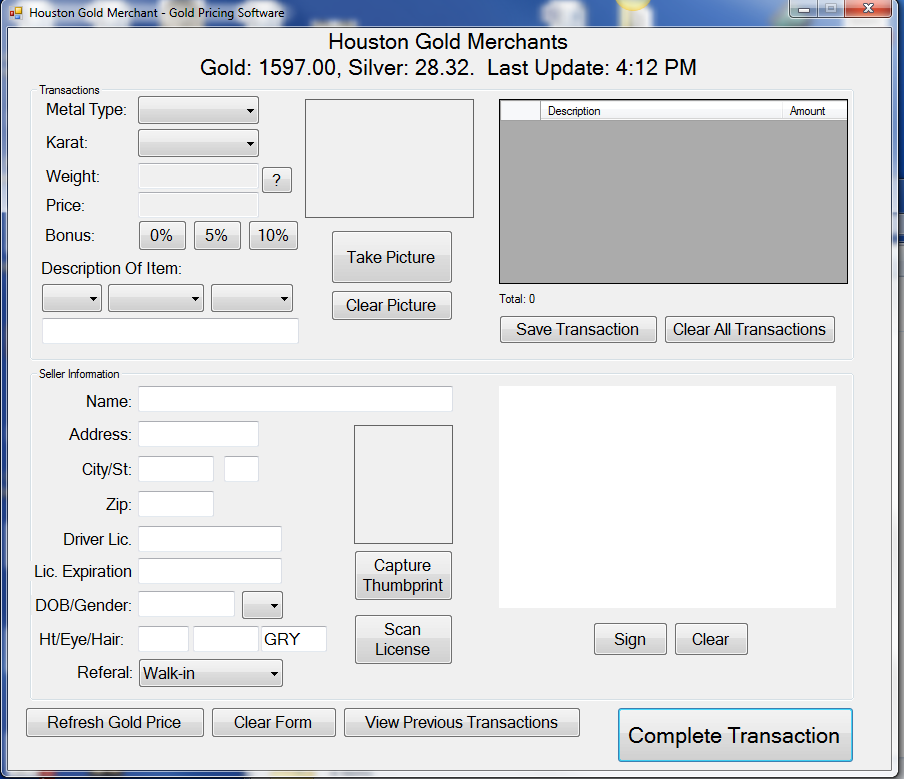Click the Height field in Ht/Eye/Hair

point(164,639)
